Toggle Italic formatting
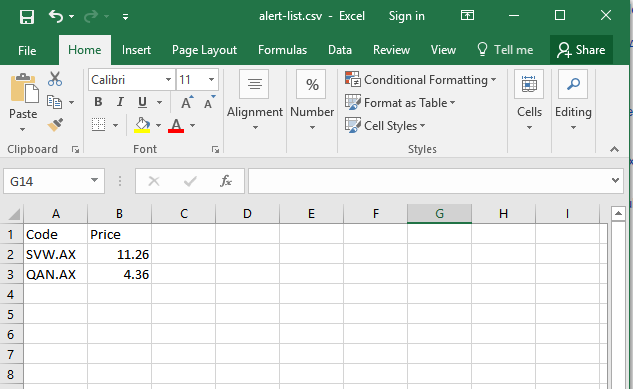Viewport: 633px width, 389px height. coord(120,102)
